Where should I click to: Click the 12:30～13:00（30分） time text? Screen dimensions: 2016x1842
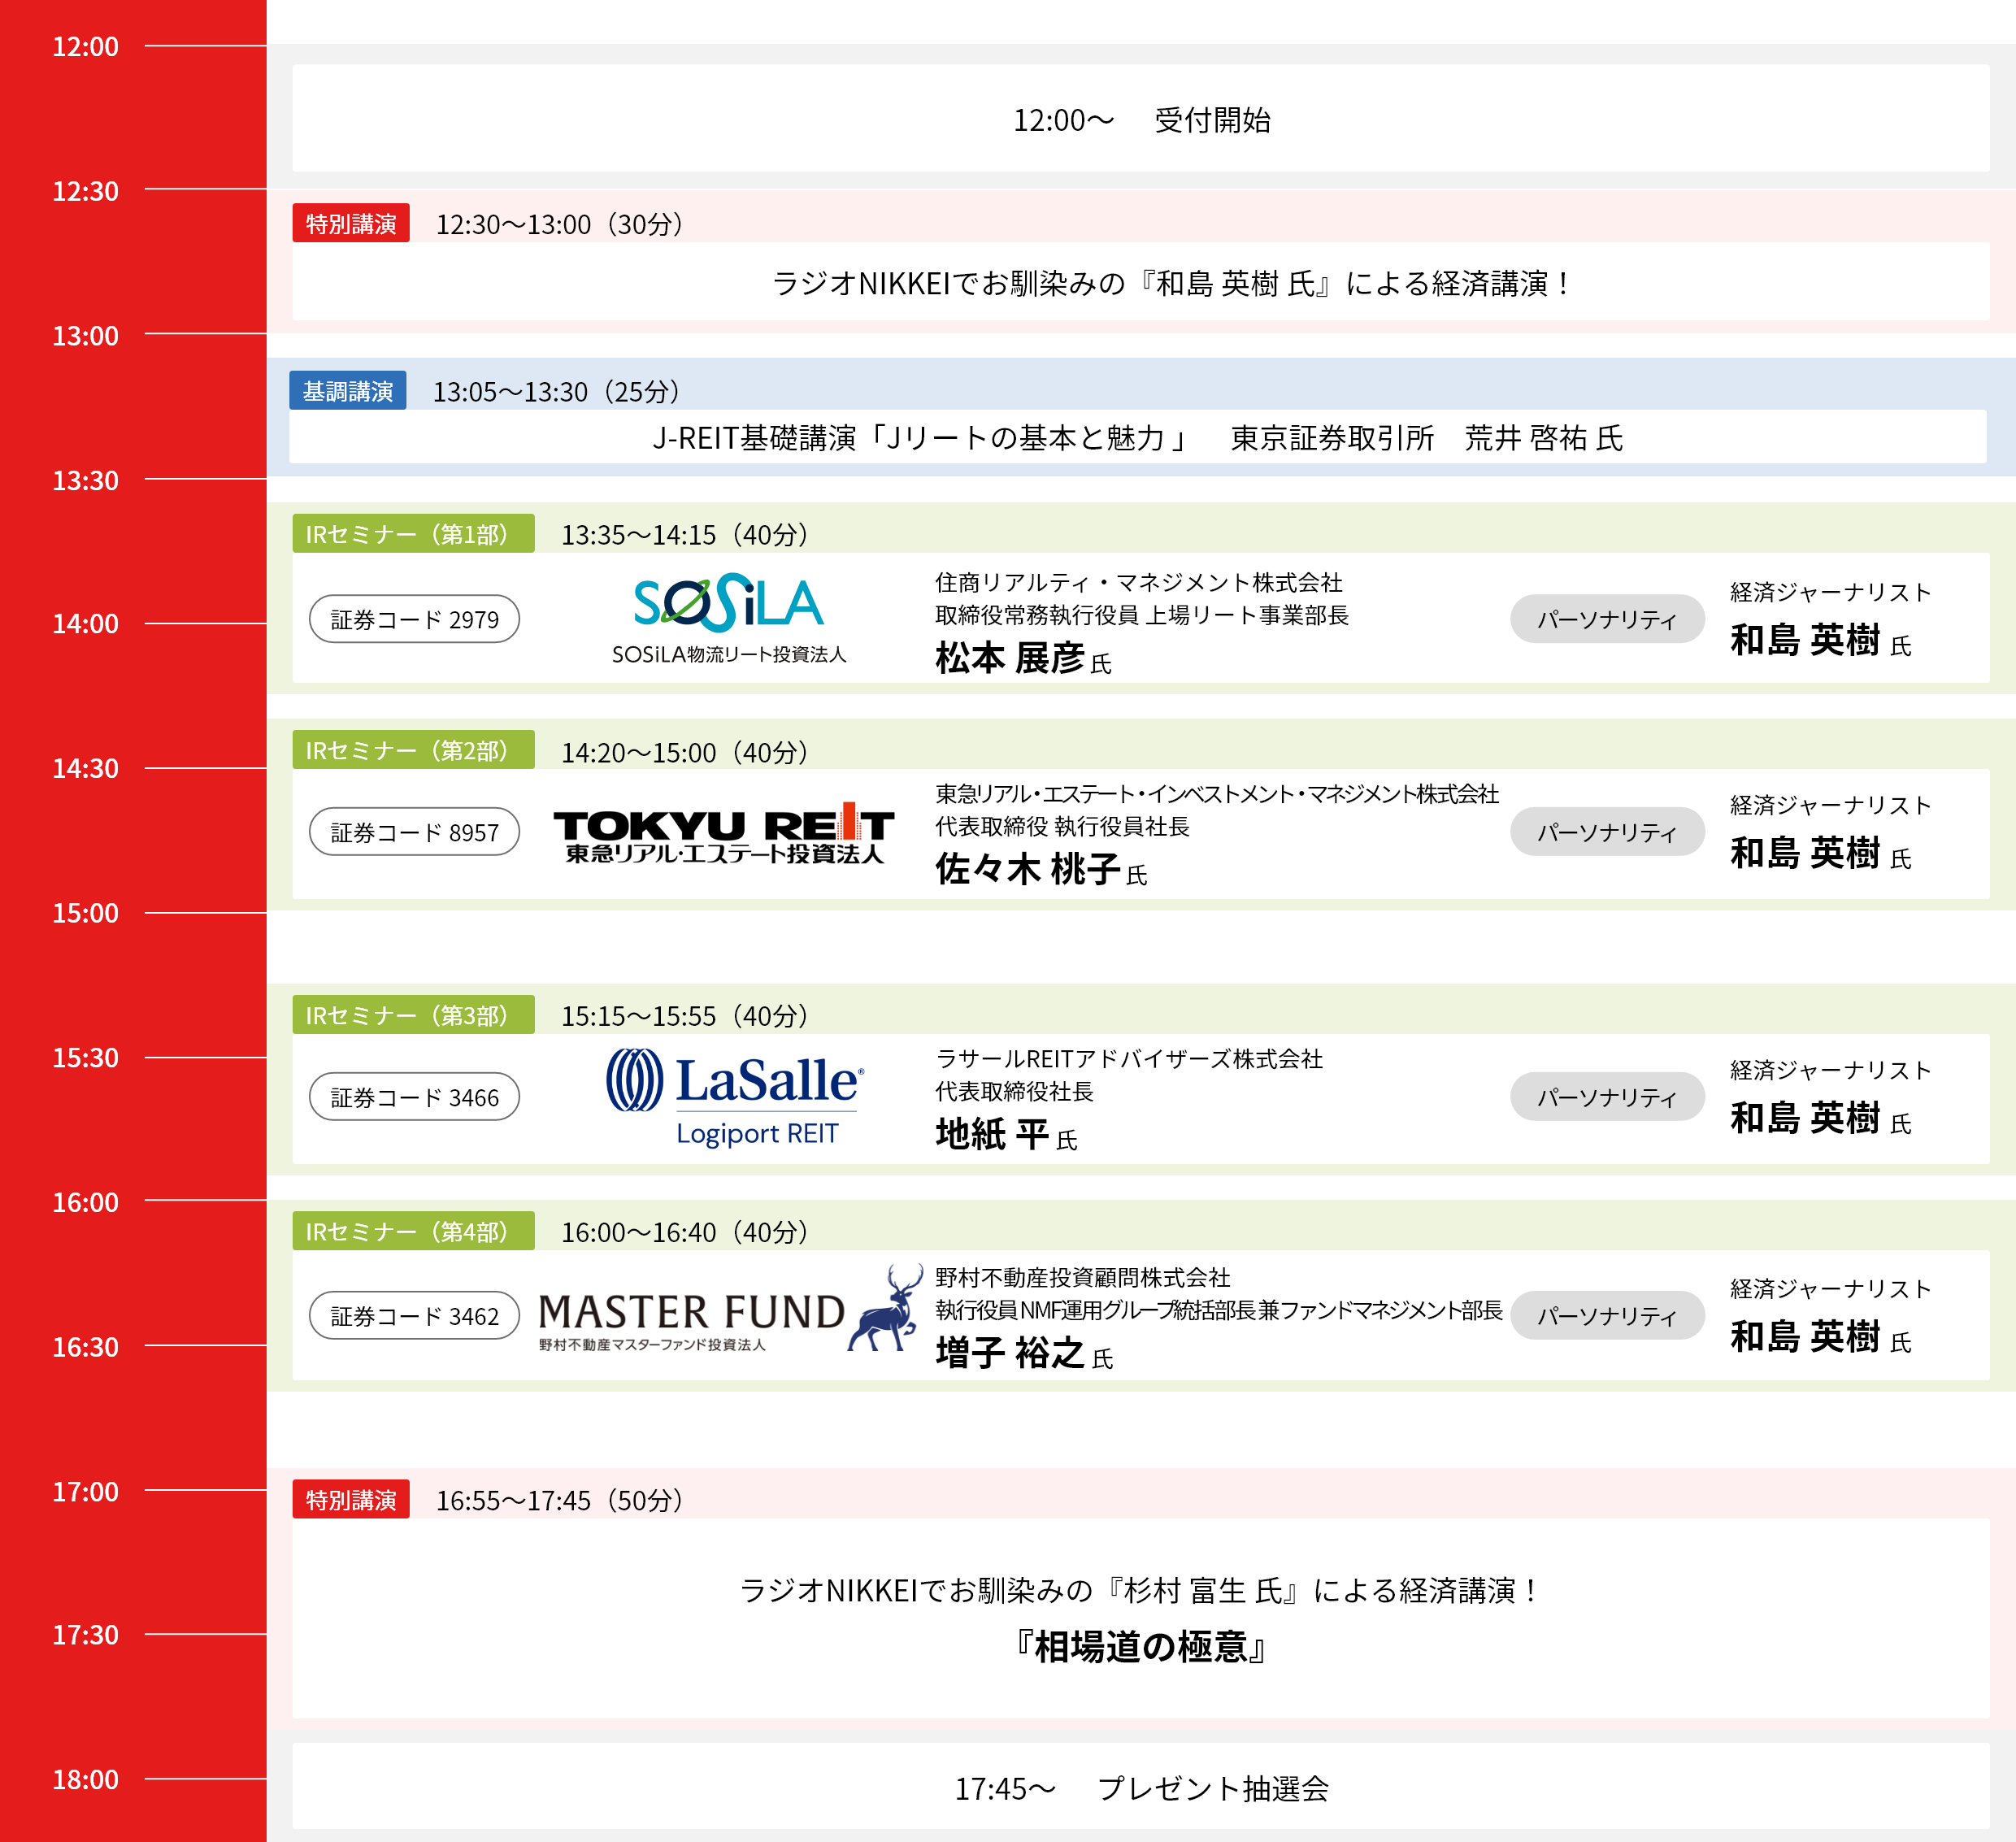tap(560, 223)
